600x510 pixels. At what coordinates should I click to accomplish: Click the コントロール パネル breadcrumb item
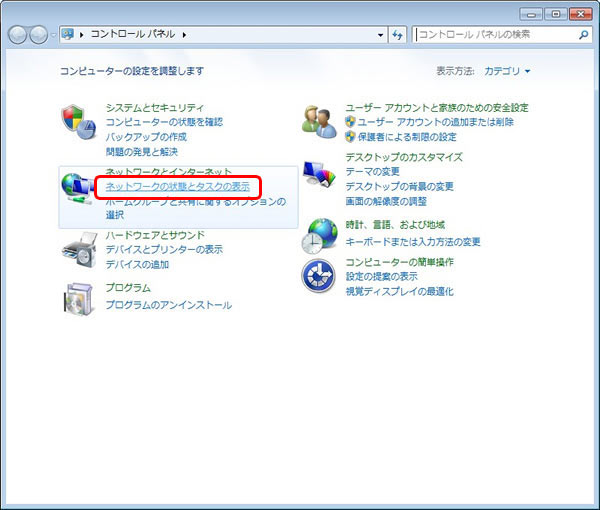click(x=133, y=35)
